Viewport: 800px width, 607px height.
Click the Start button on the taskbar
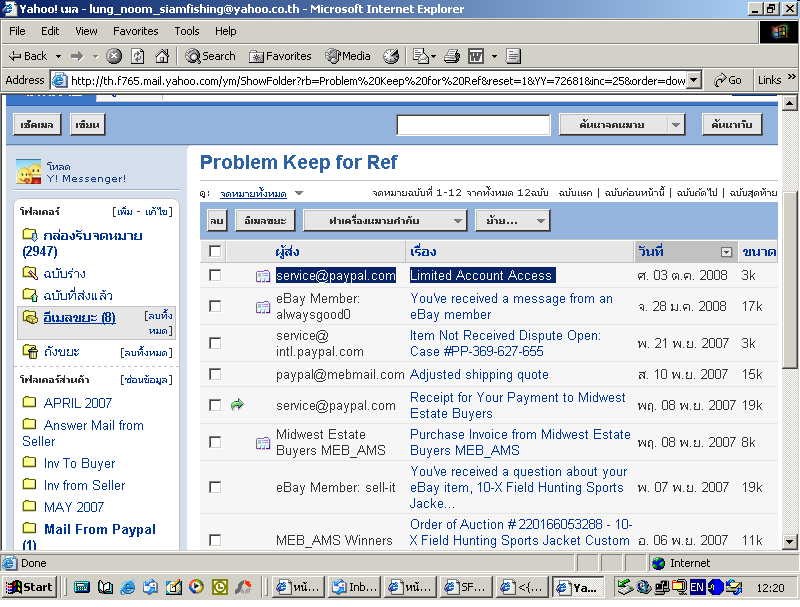coord(29,587)
